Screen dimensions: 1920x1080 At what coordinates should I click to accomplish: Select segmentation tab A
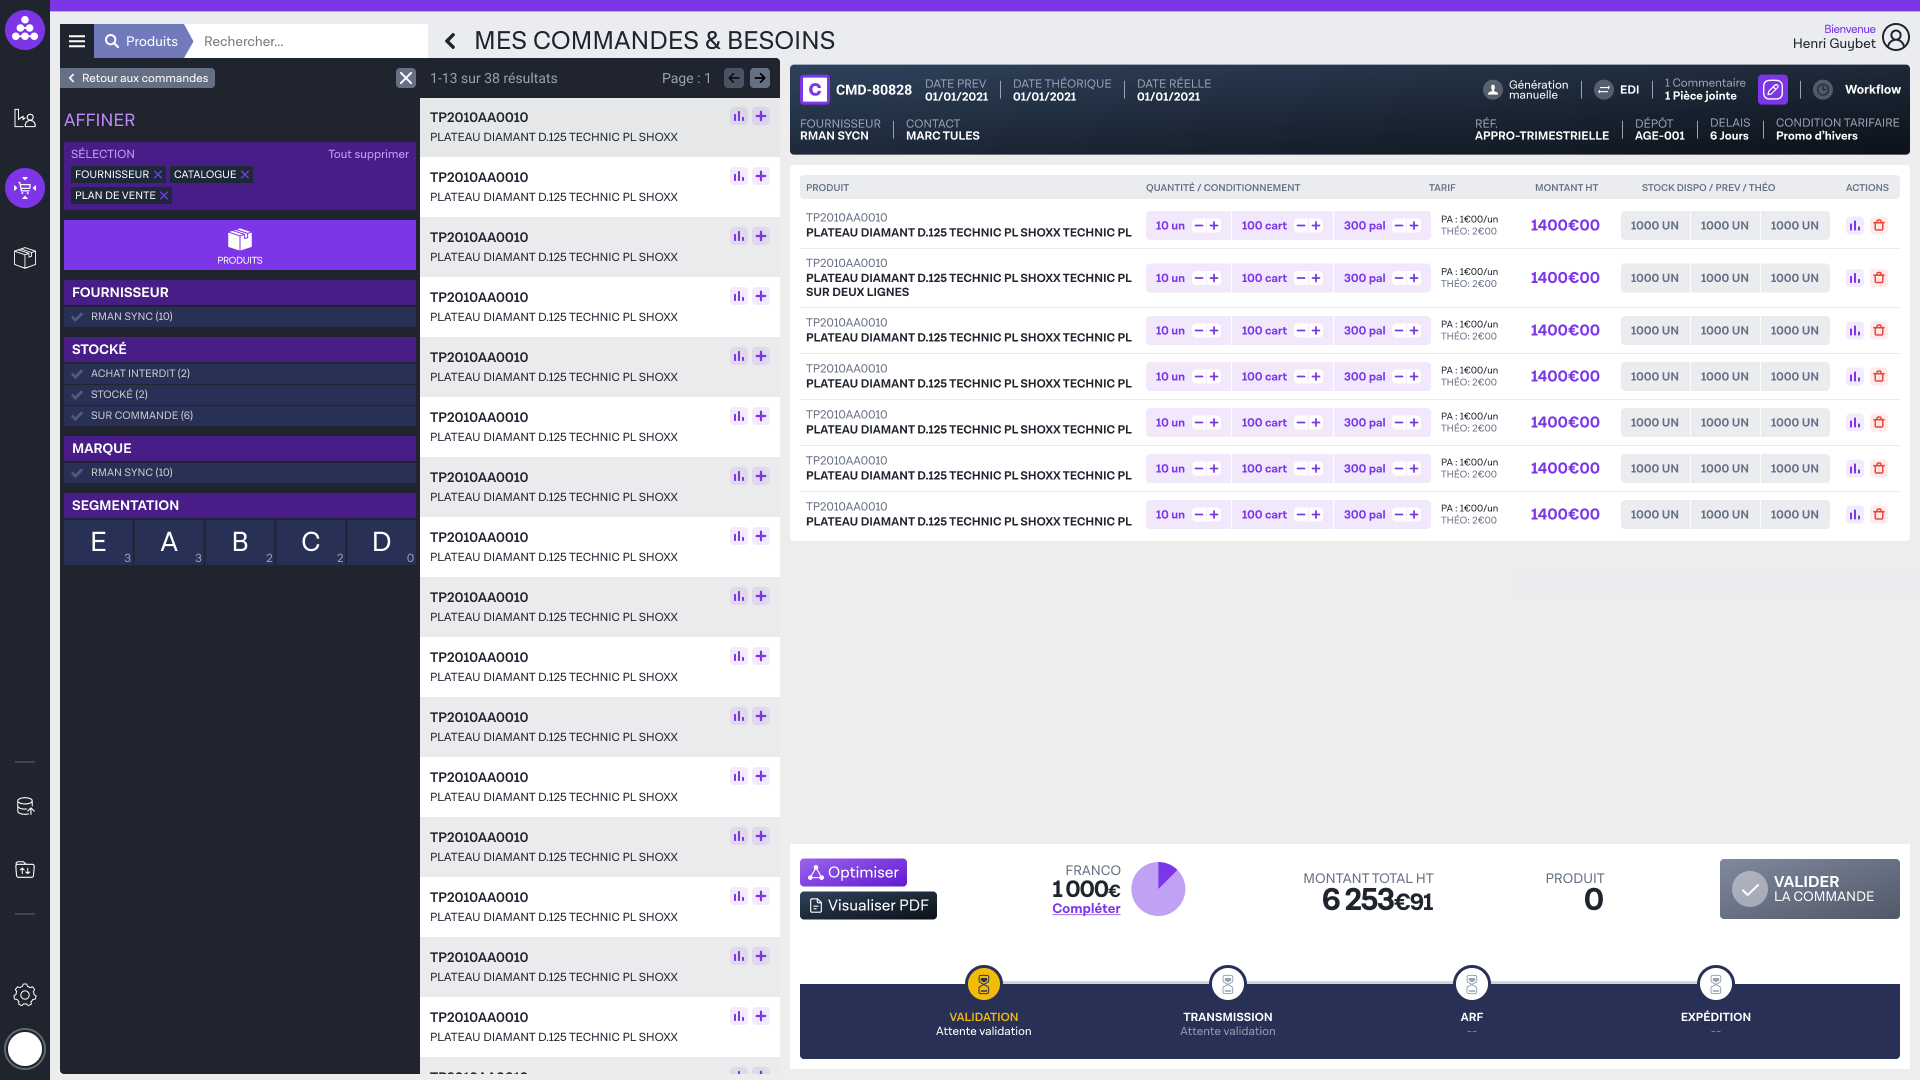pyautogui.click(x=169, y=542)
